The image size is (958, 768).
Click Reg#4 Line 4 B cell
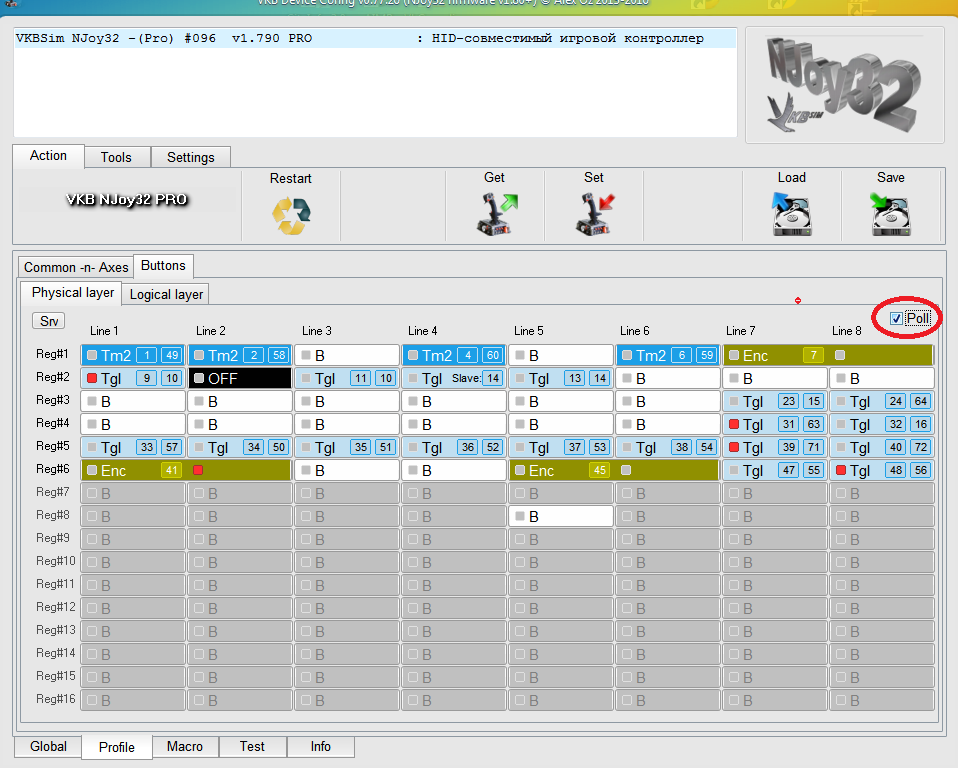[x=453, y=424]
